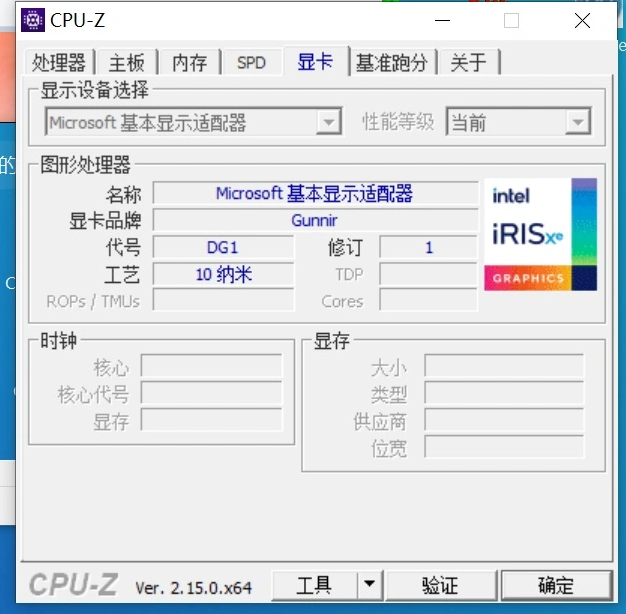Close the CPU-Z window

click(x=582, y=20)
